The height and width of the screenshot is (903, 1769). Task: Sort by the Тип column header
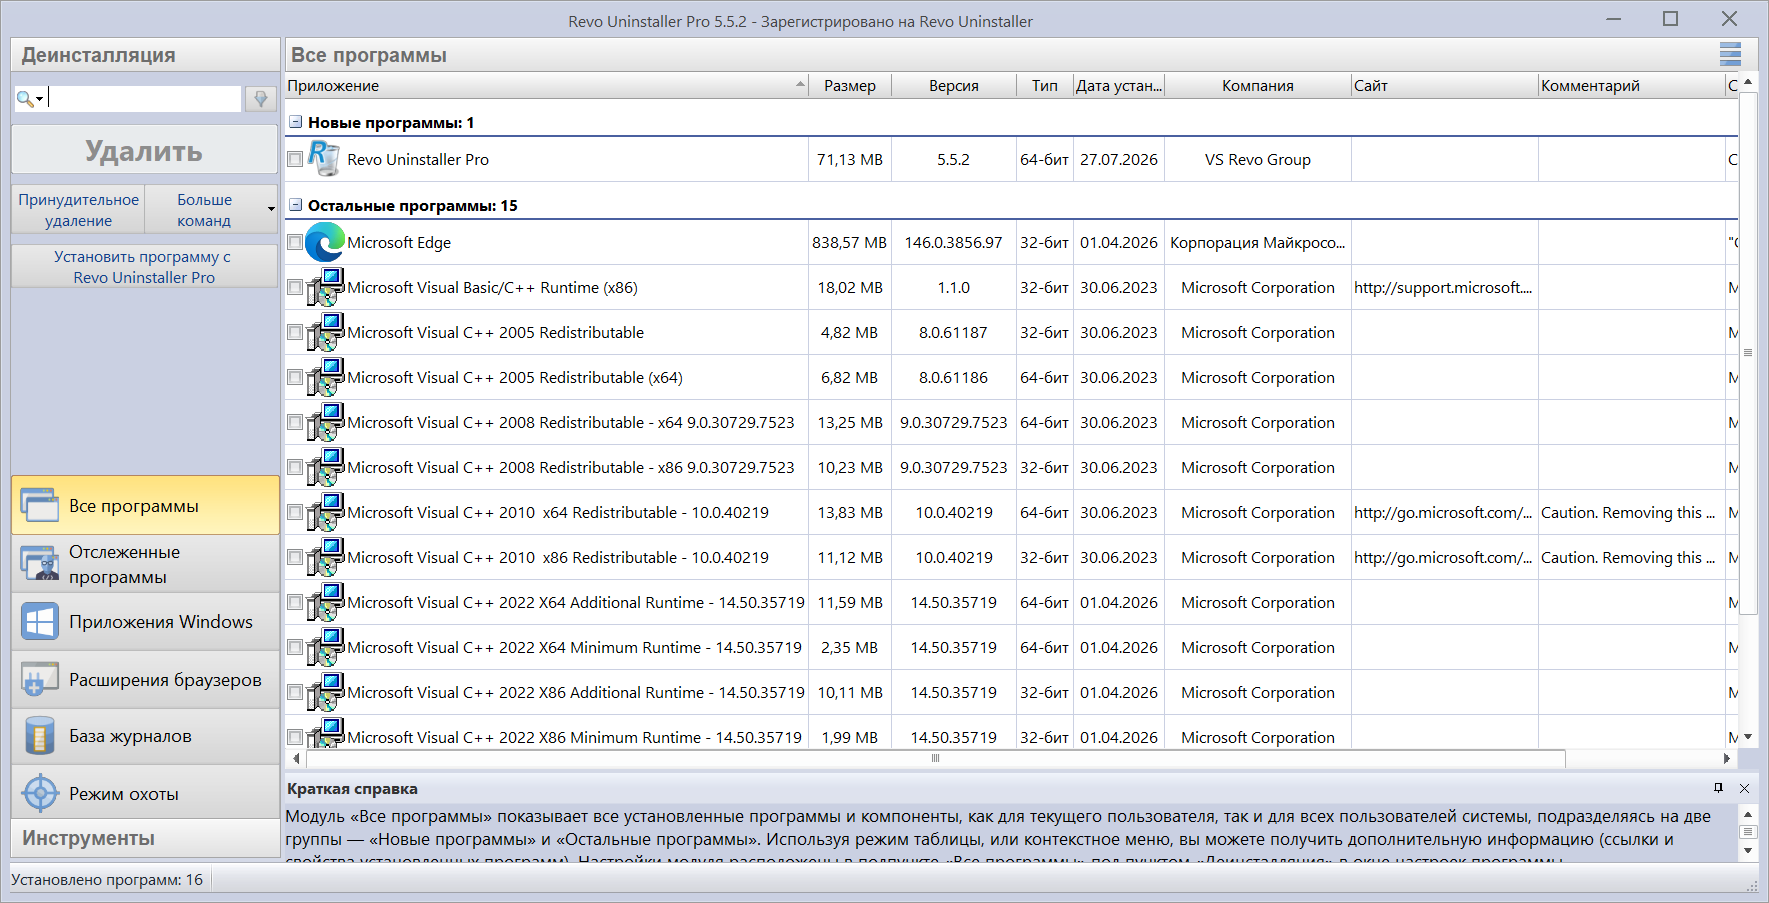[x=1045, y=85]
